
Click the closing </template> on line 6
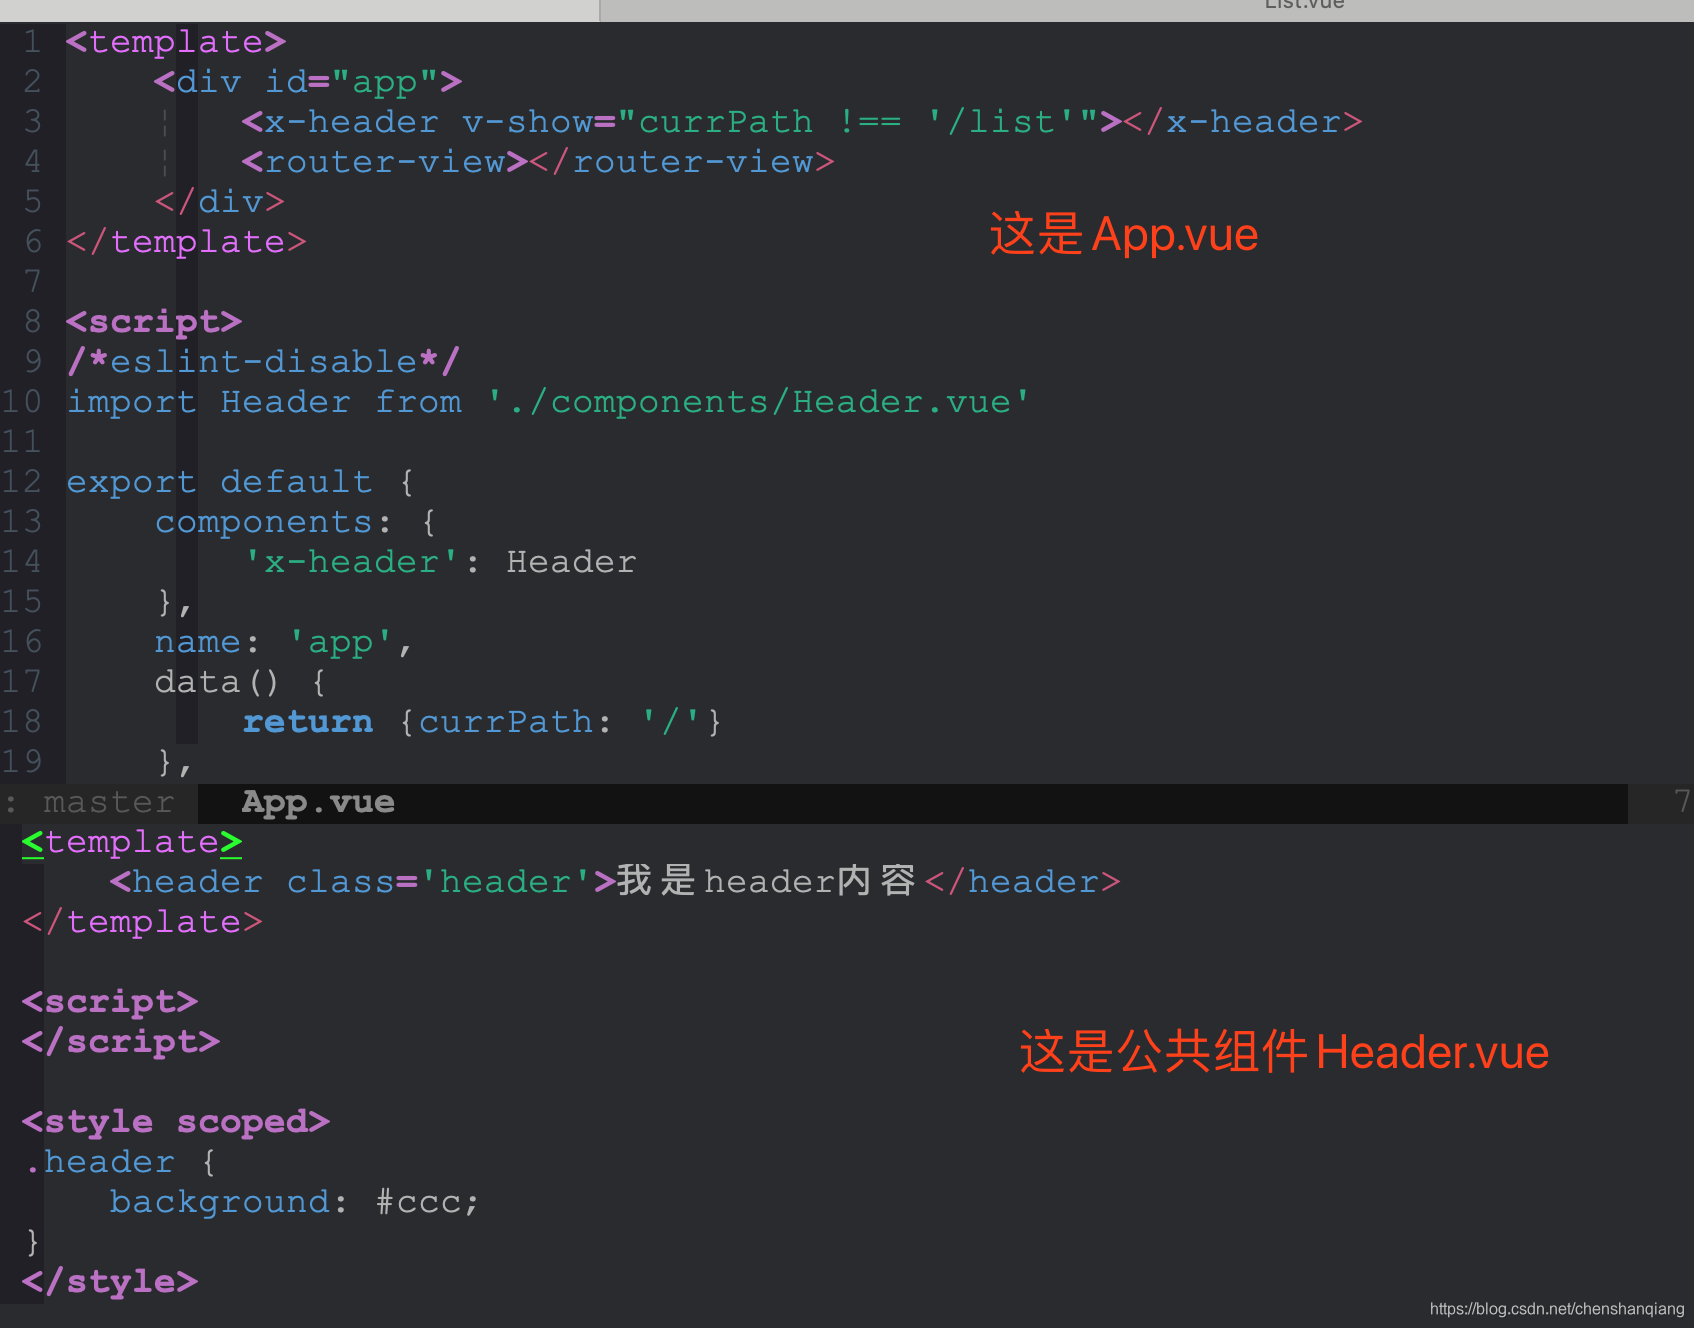coord(186,242)
